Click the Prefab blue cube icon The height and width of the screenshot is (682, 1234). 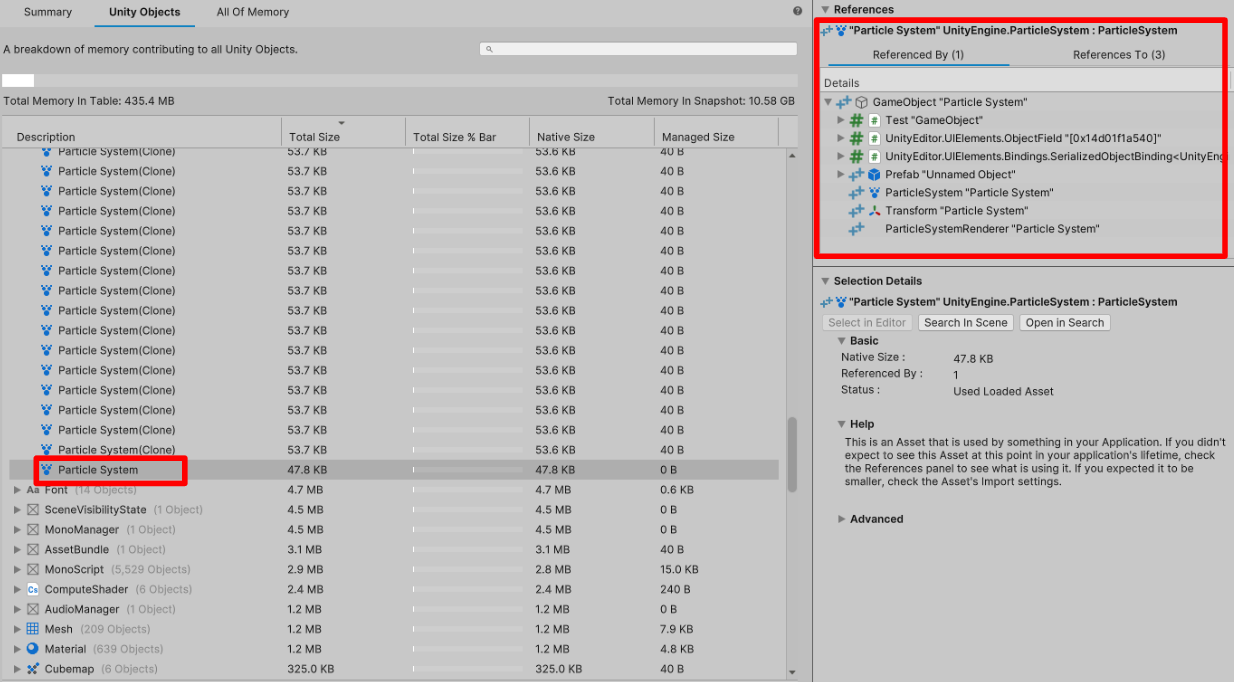click(x=874, y=174)
